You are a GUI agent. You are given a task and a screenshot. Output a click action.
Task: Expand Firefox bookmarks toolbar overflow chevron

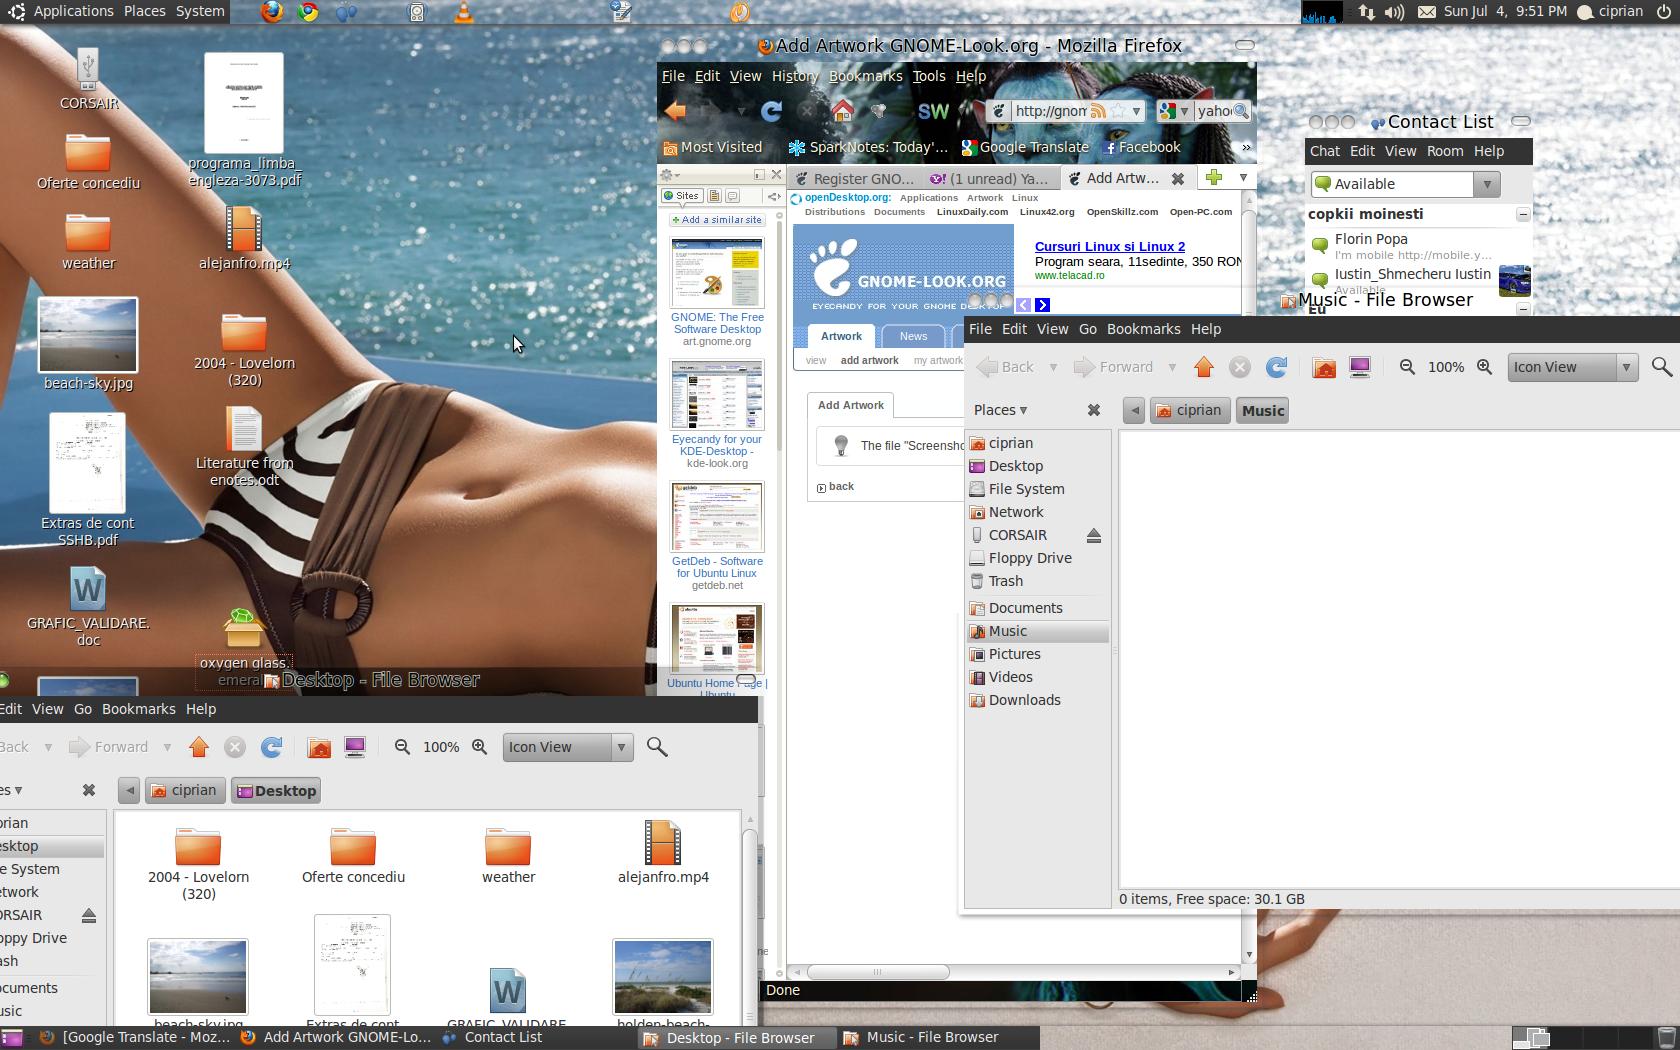coord(1246,147)
